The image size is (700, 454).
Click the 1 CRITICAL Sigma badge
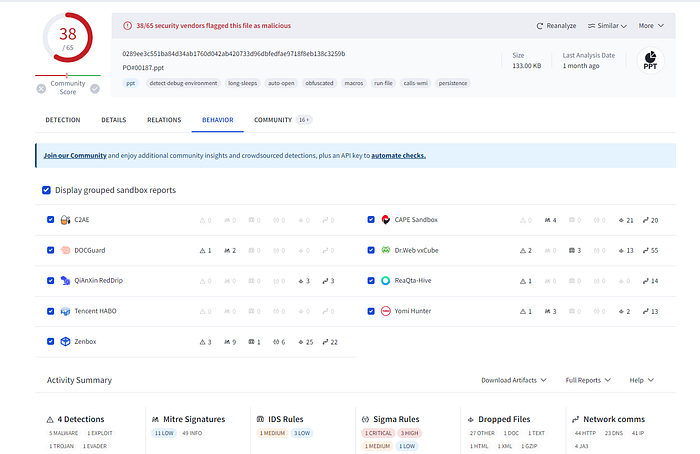pyautogui.click(x=378, y=433)
